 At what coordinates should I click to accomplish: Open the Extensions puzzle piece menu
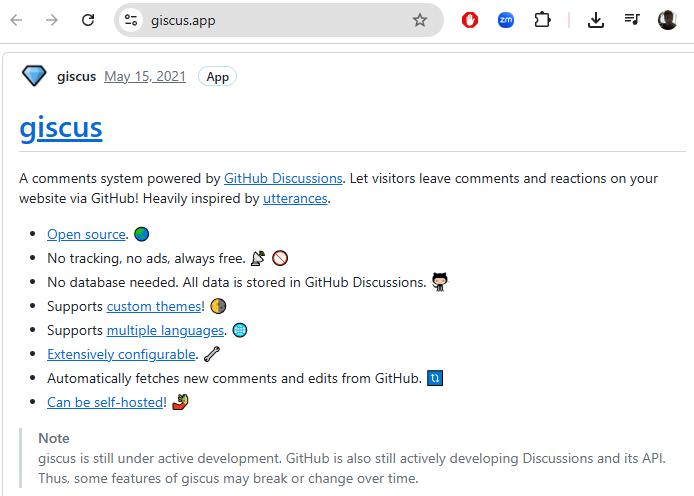click(x=542, y=20)
